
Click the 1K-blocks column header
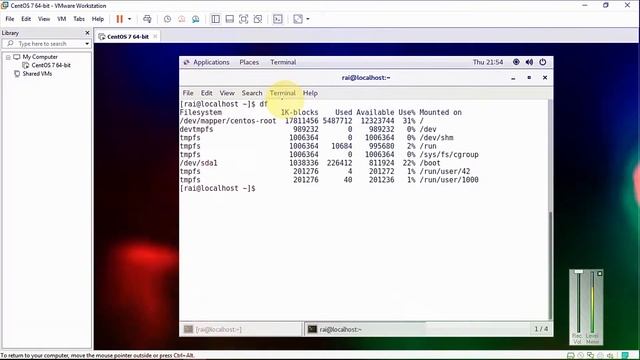pyautogui.click(x=299, y=112)
